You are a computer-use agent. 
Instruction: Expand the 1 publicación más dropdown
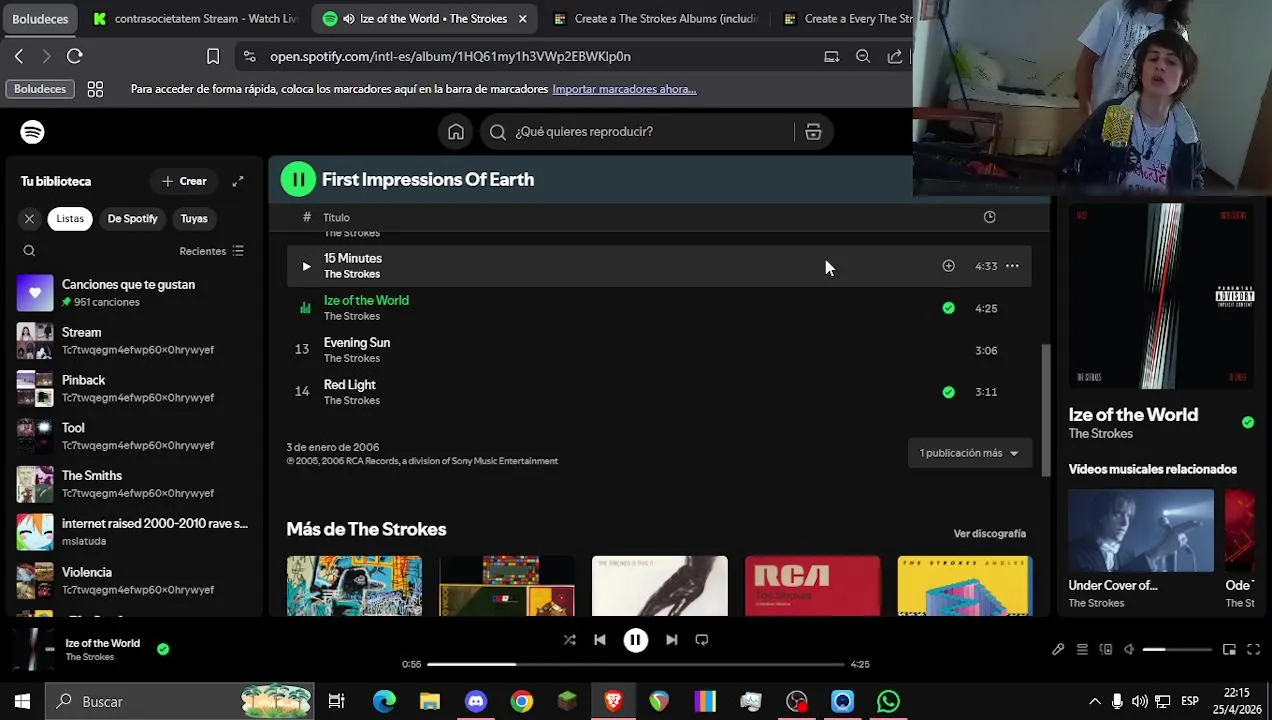tap(969, 453)
